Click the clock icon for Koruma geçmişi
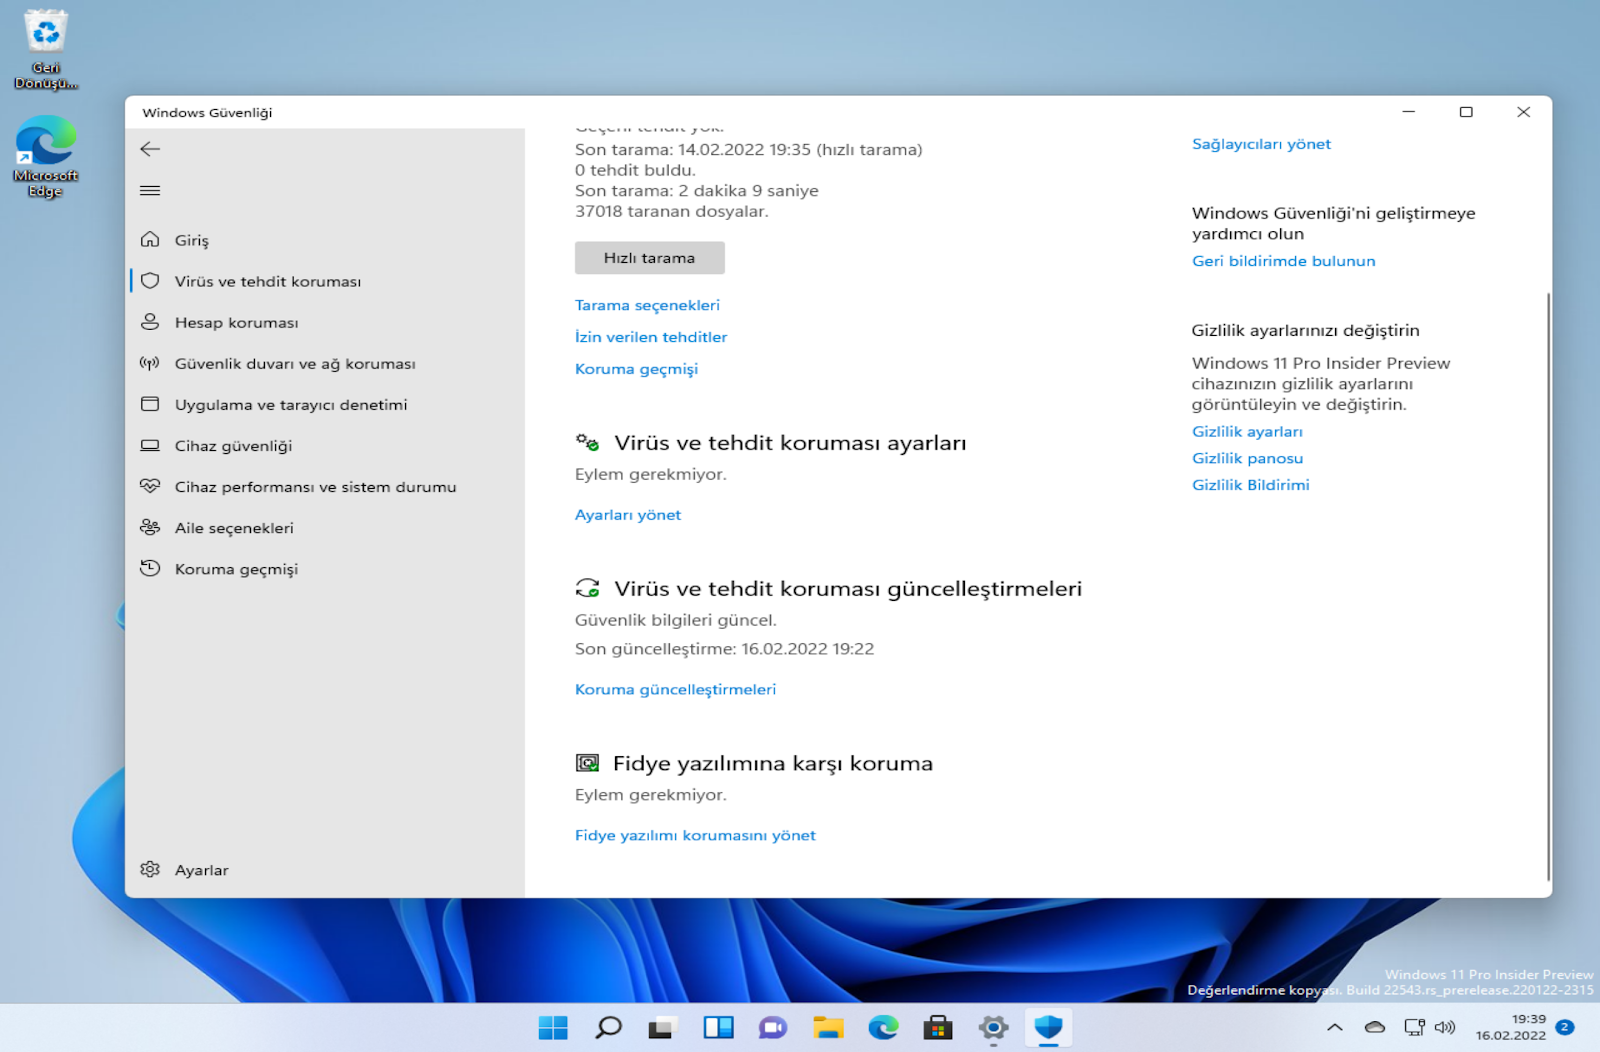This screenshot has height=1052, width=1600. [150, 568]
